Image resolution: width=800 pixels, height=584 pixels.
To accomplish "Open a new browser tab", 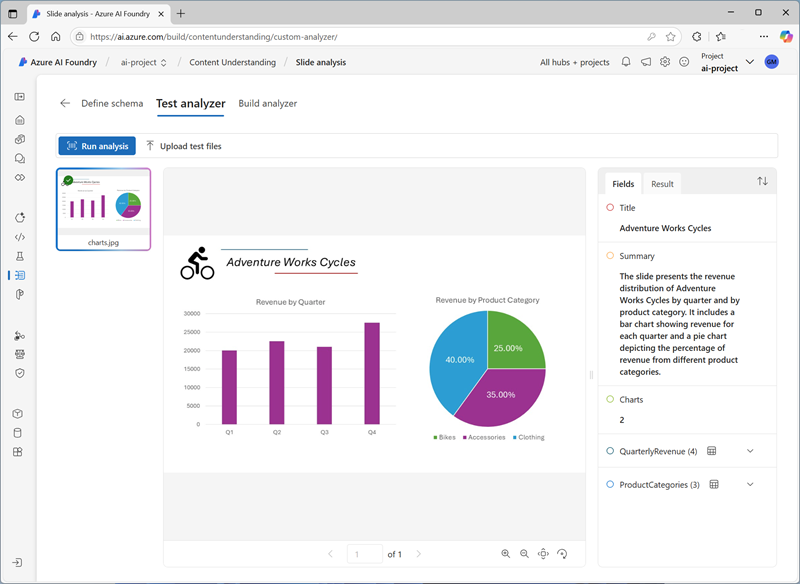I will pyautogui.click(x=181, y=14).
